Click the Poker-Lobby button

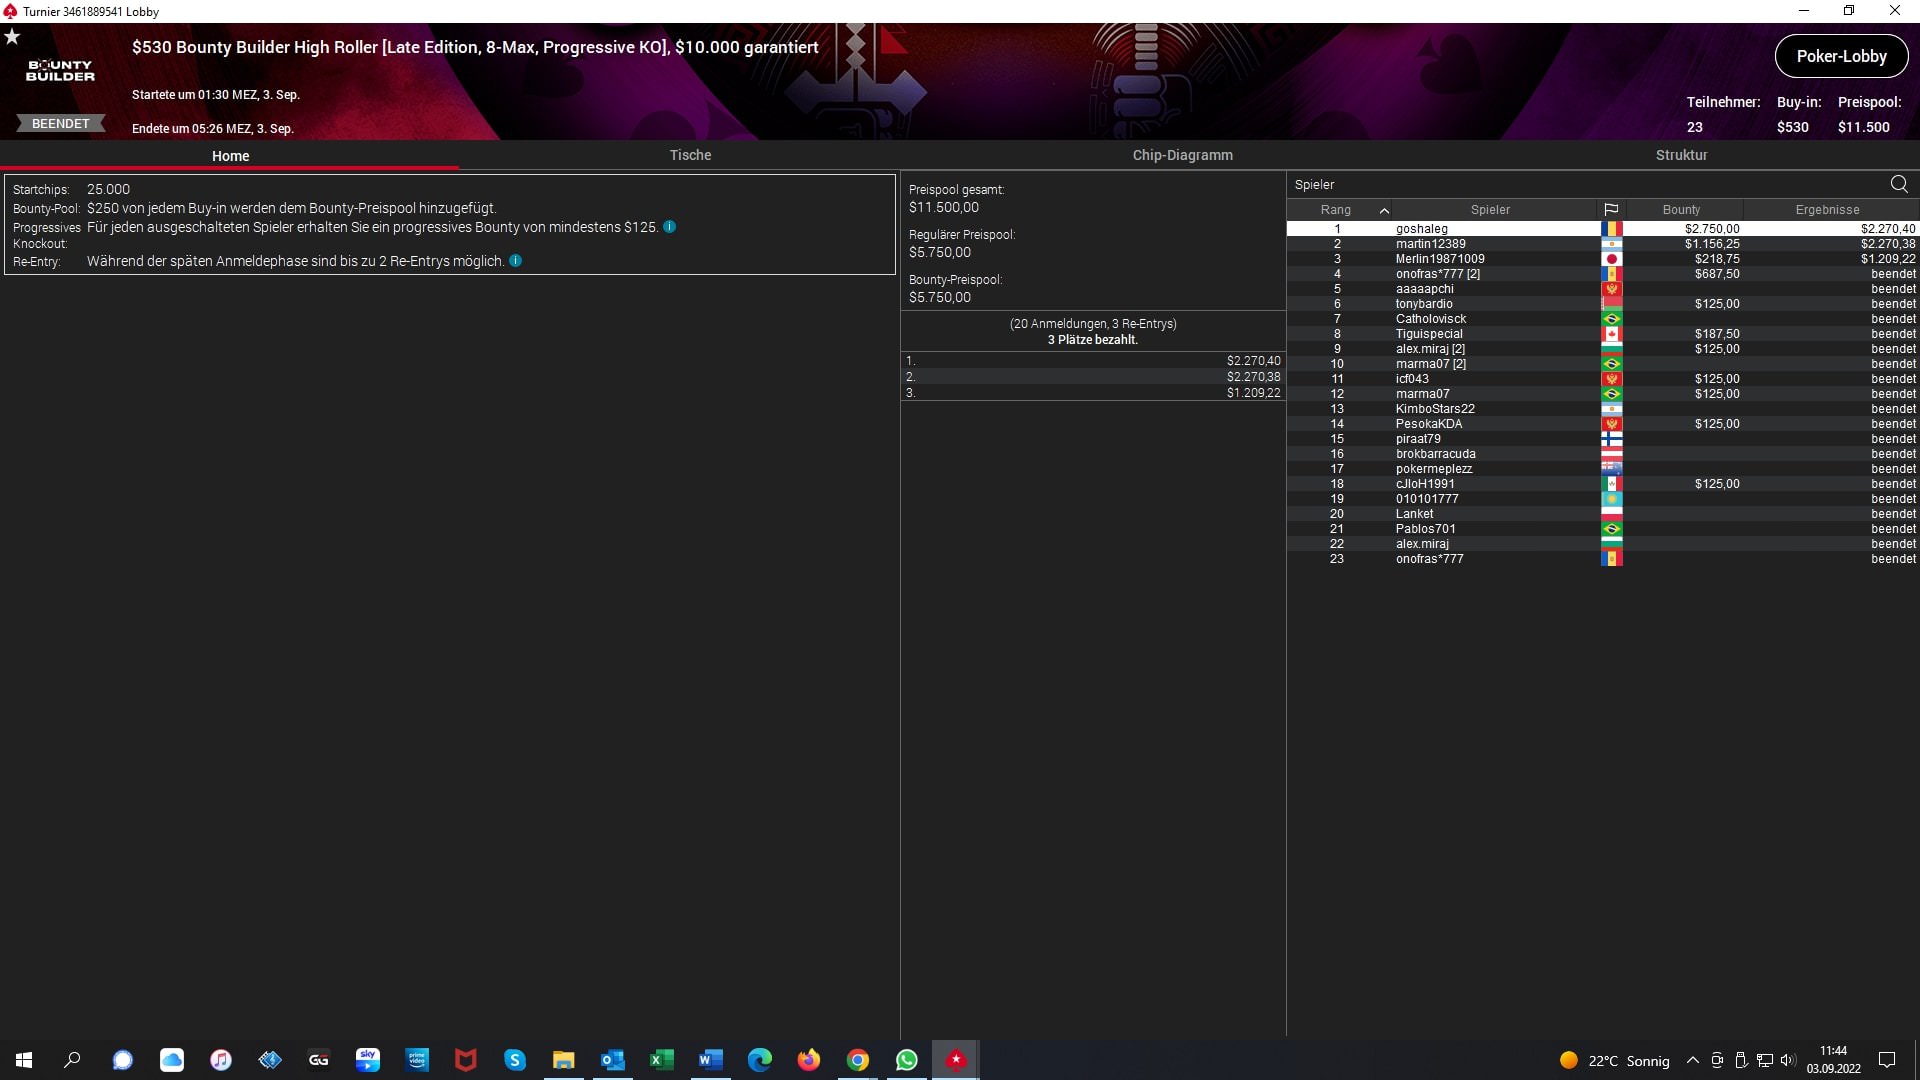(1841, 56)
